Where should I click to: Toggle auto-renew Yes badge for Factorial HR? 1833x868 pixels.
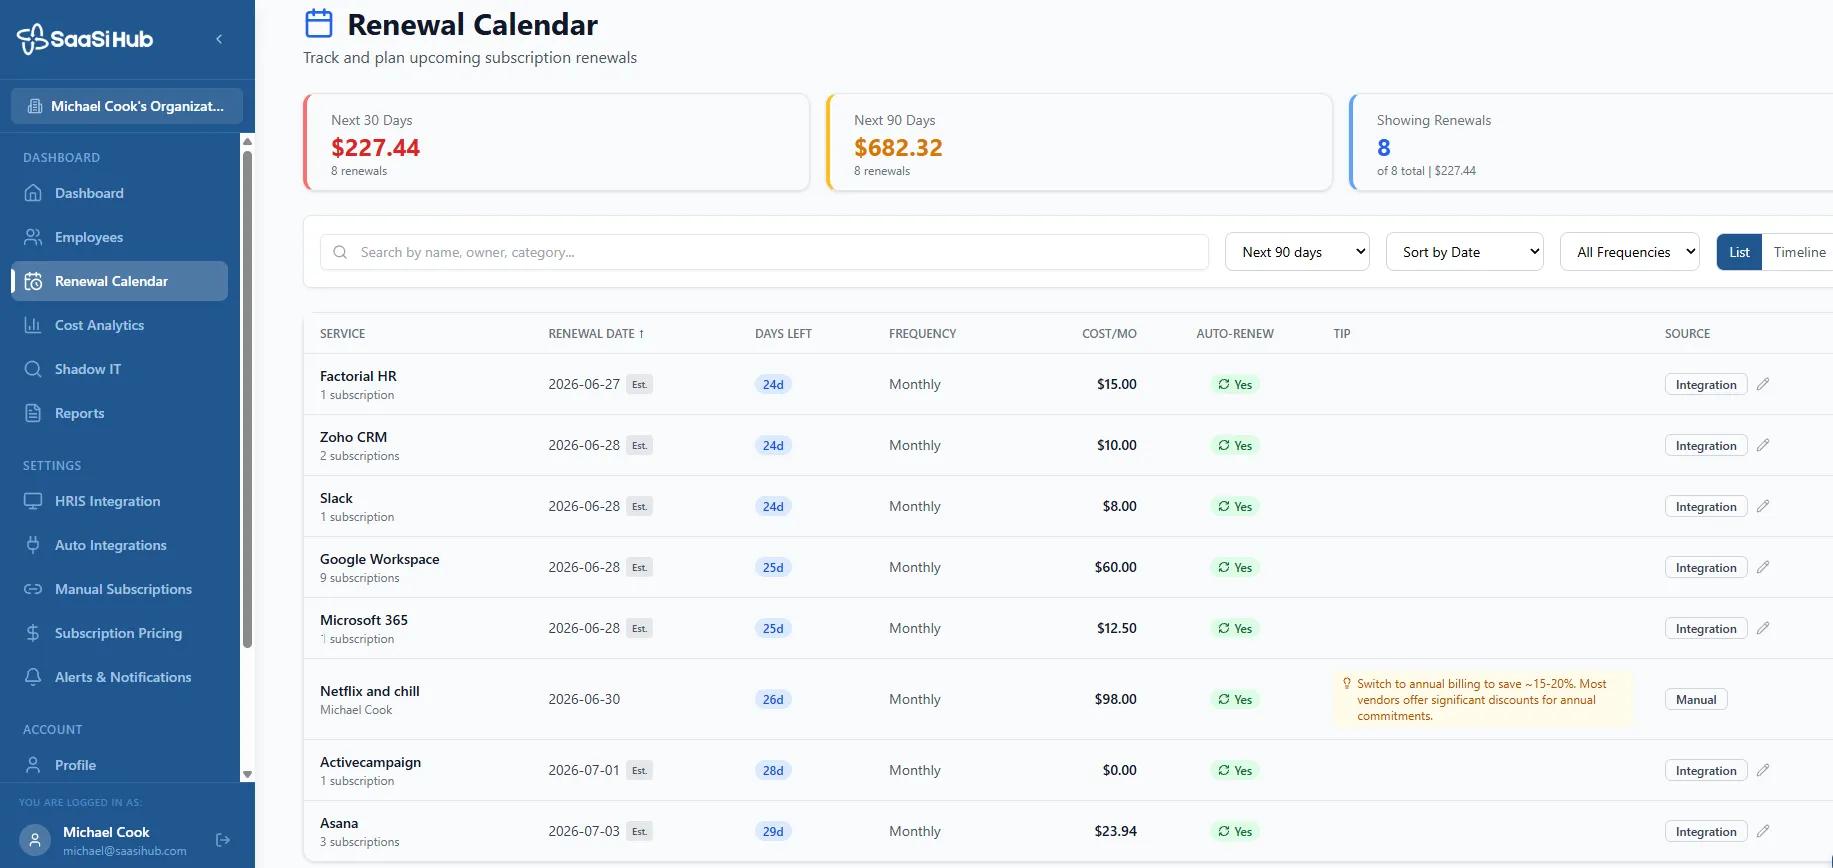click(1235, 384)
